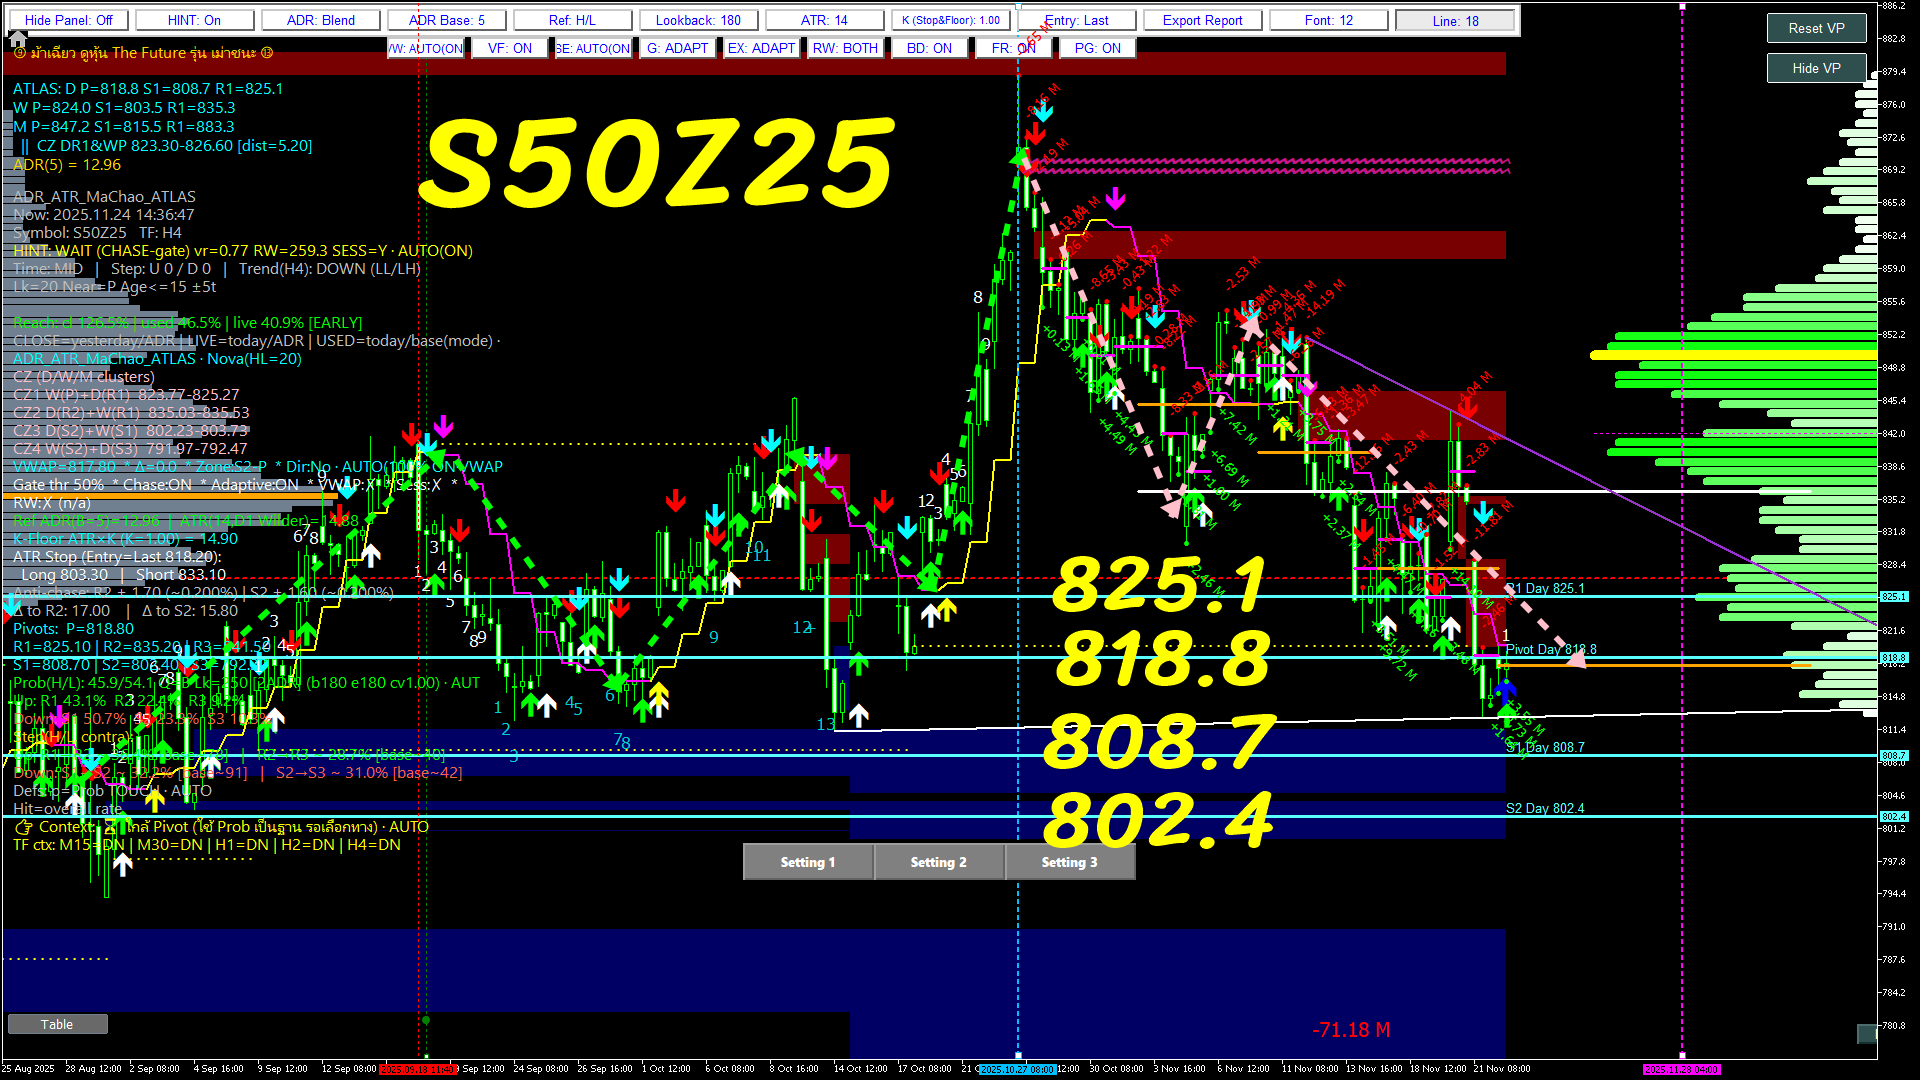Toggle the Hide Panel: Off button
The width and height of the screenshot is (1920, 1080).
click(69, 20)
